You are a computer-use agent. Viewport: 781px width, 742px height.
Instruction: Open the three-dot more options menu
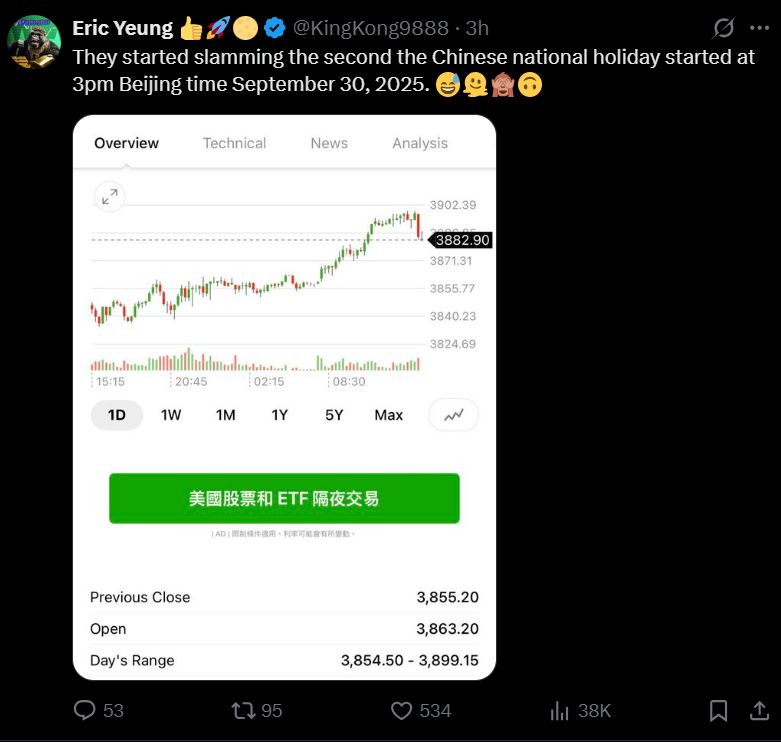pyautogui.click(x=760, y=28)
